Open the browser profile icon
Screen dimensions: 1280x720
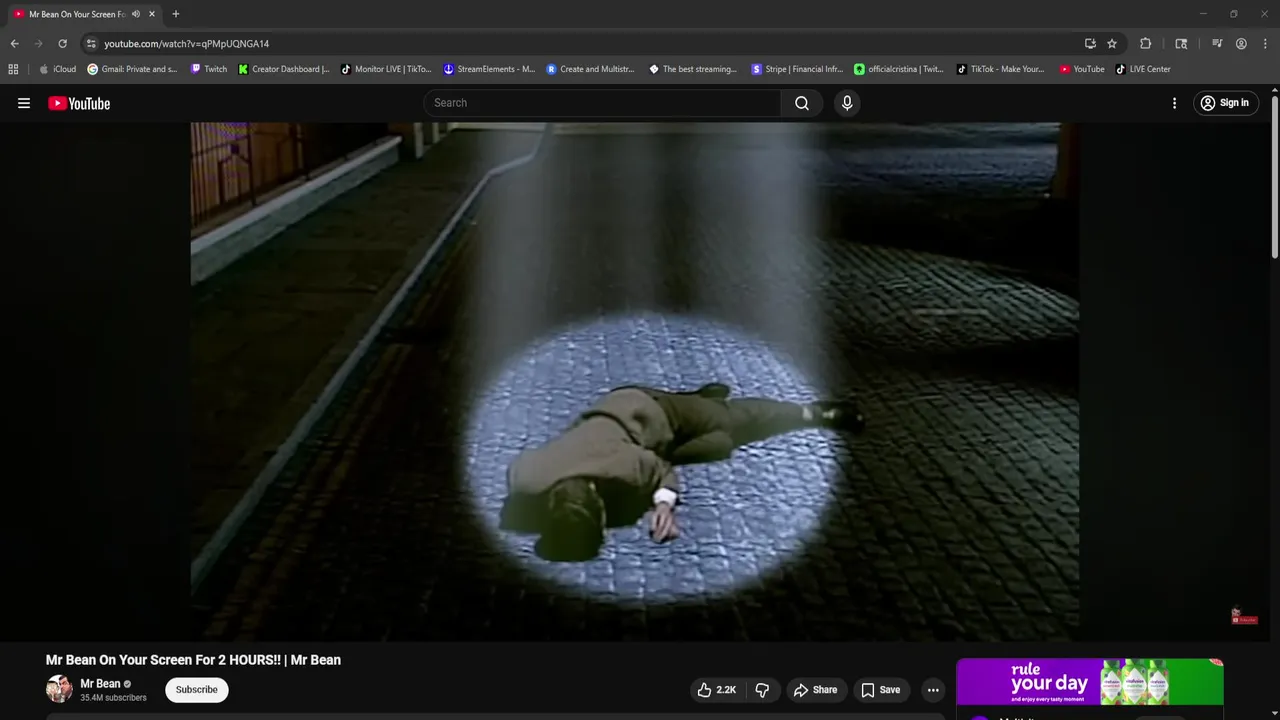coord(1241,44)
